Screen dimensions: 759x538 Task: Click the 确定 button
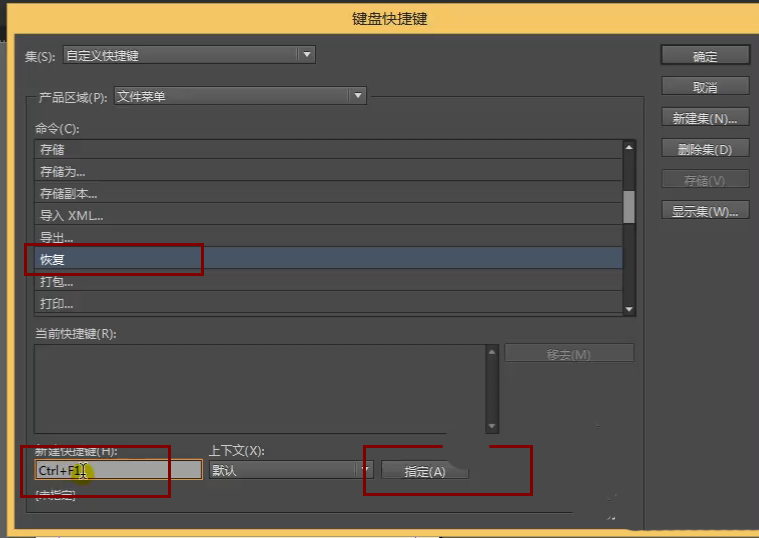coord(705,56)
